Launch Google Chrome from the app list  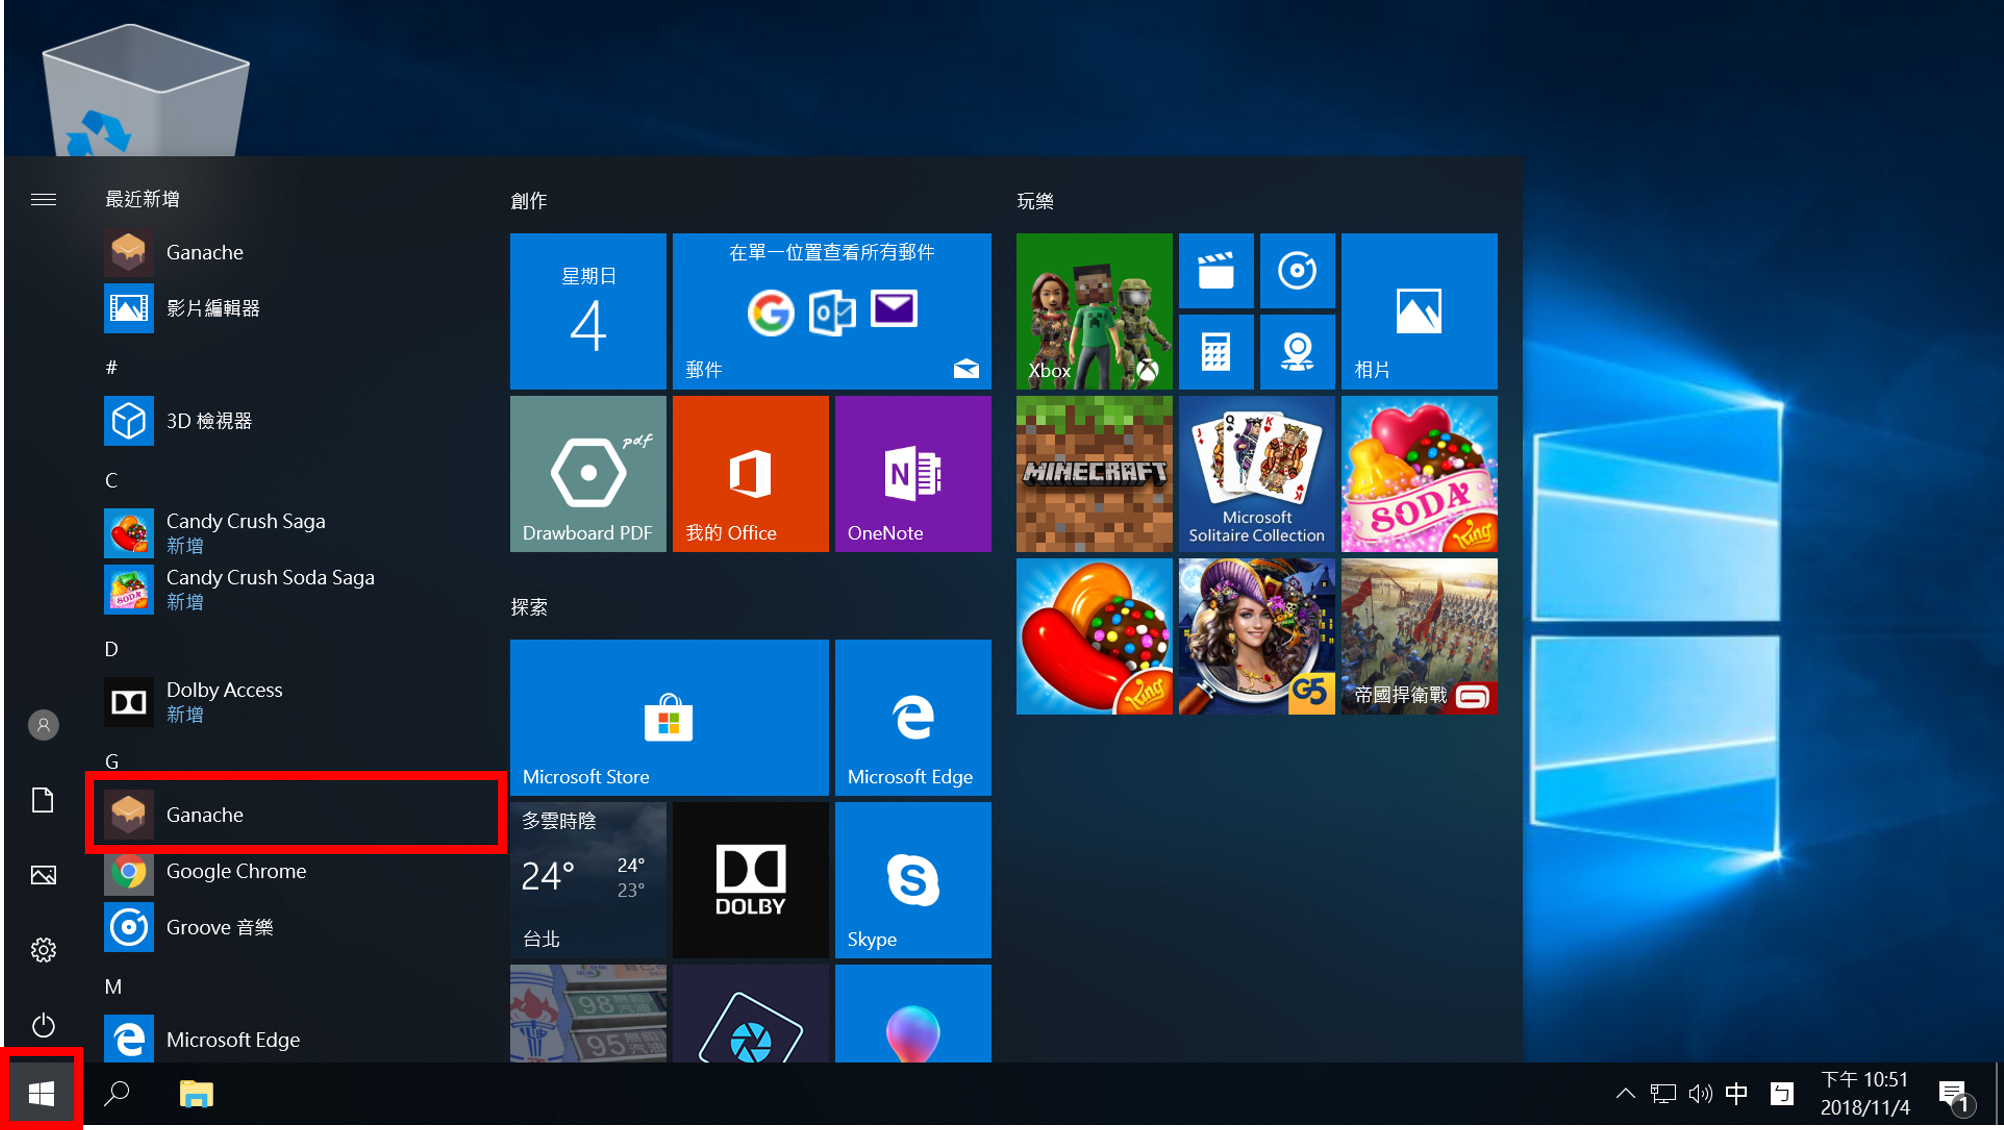(236, 871)
